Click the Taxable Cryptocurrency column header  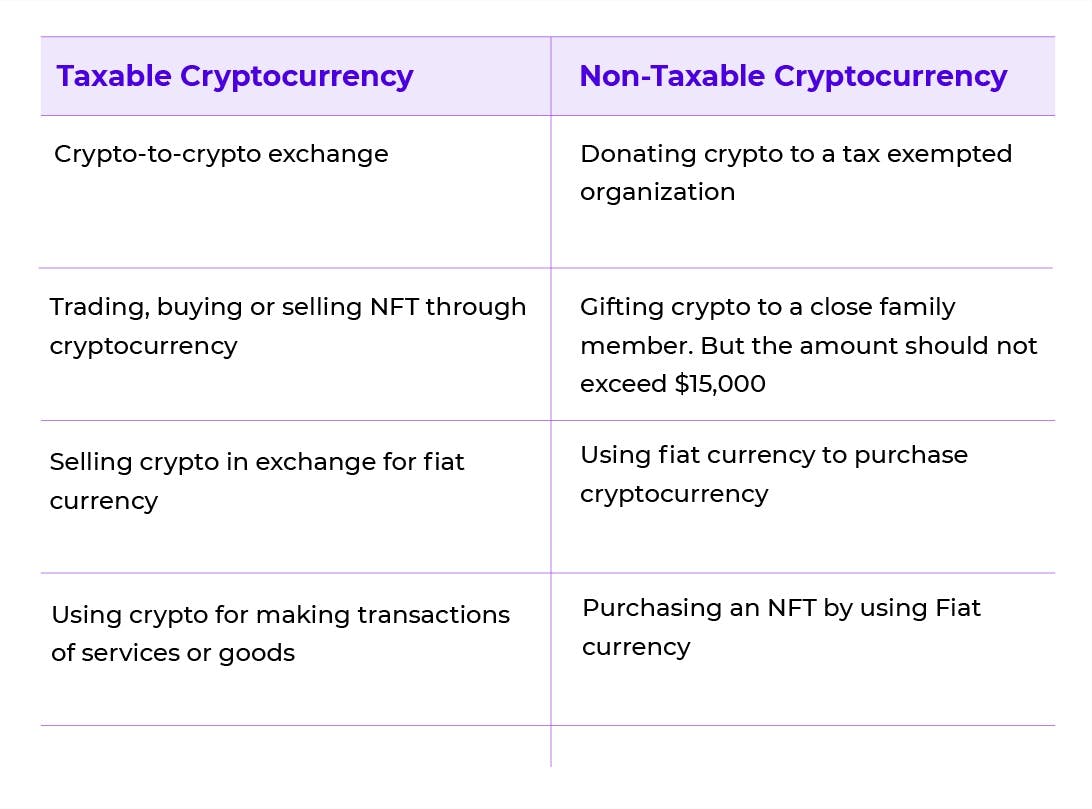tap(235, 77)
